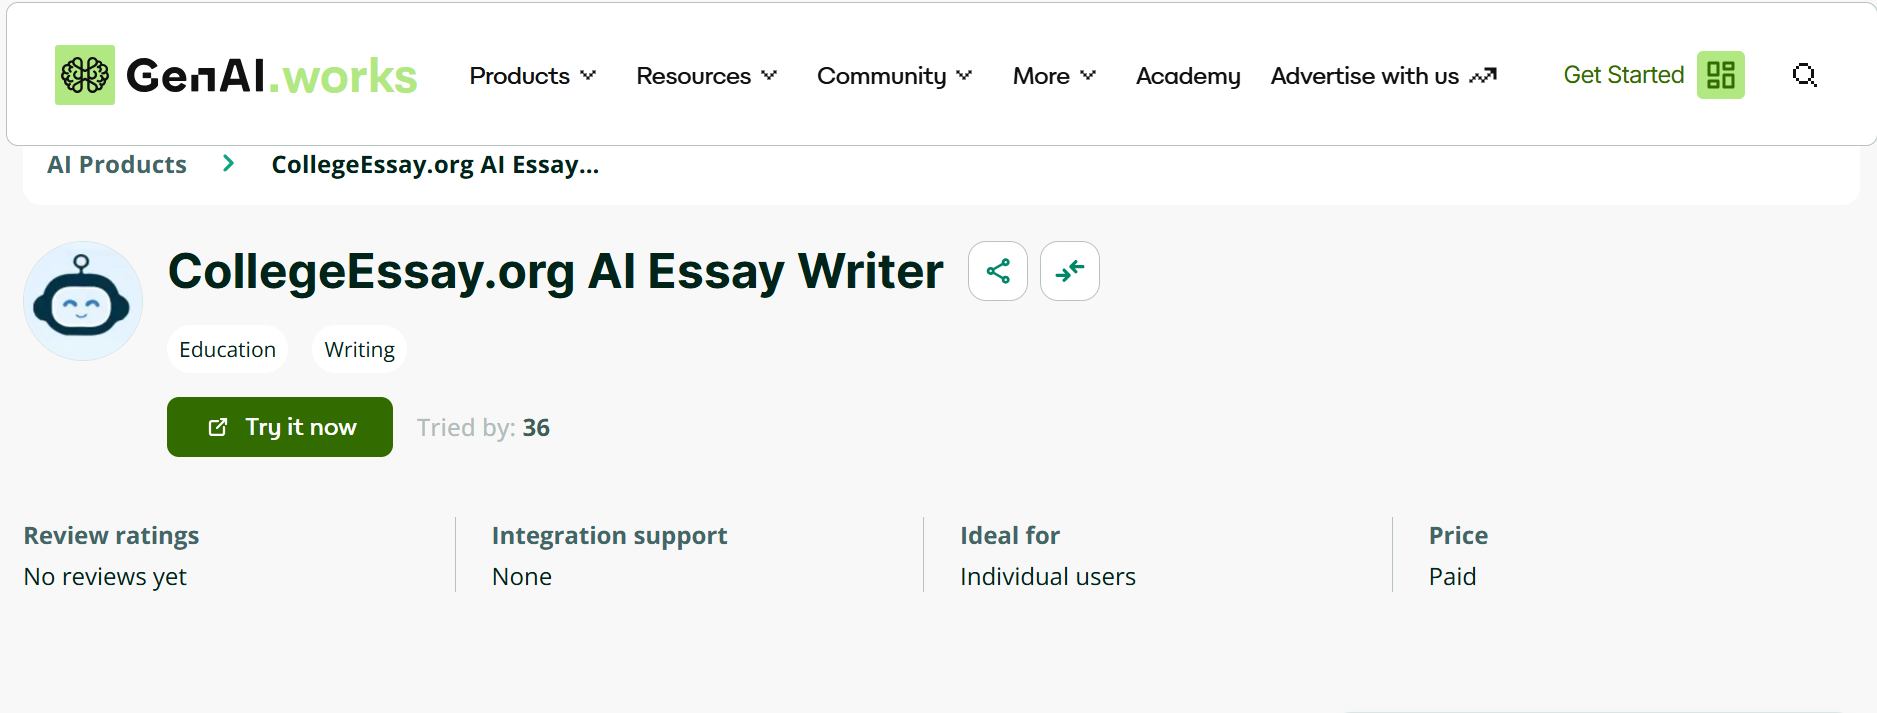Screen dimensions: 1877x713
Task: Select the Education category tag
Action: pos(227,349)
